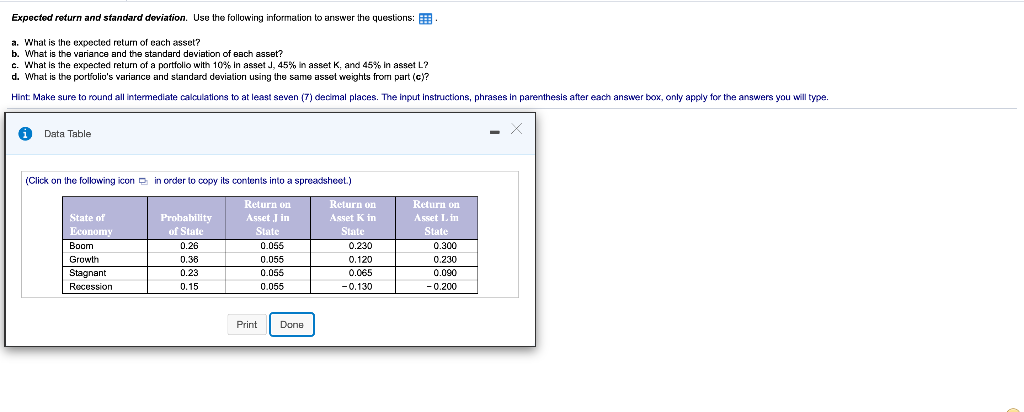Click question b about variance and standard deviation

(x=147, y=54)
